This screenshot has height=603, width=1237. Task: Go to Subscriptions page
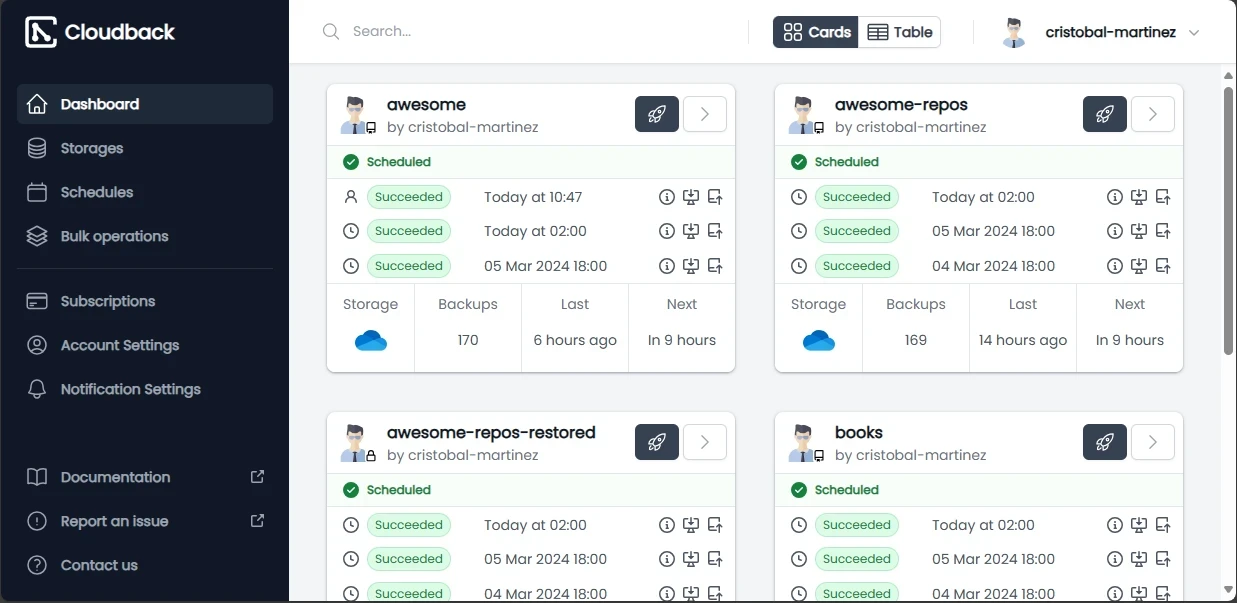click(145, 301)
